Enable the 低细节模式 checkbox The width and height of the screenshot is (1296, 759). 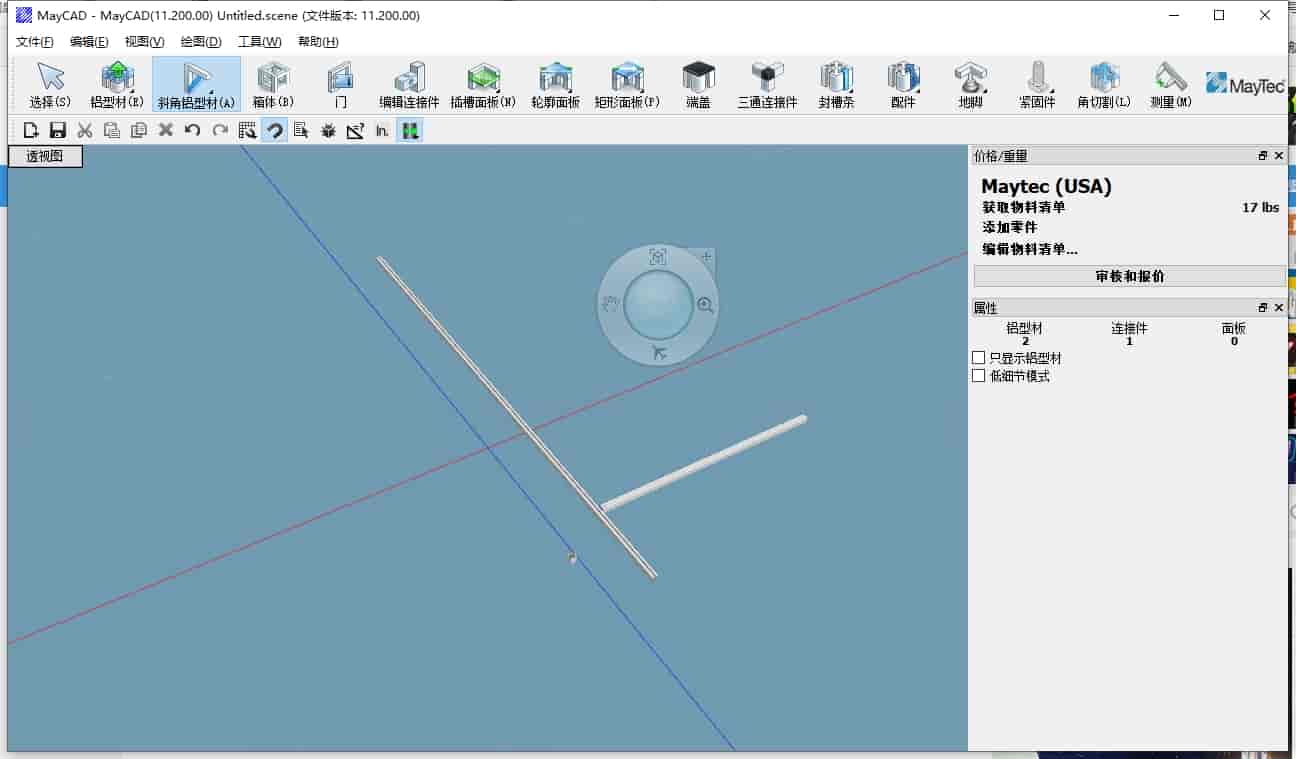coord(979,376)
